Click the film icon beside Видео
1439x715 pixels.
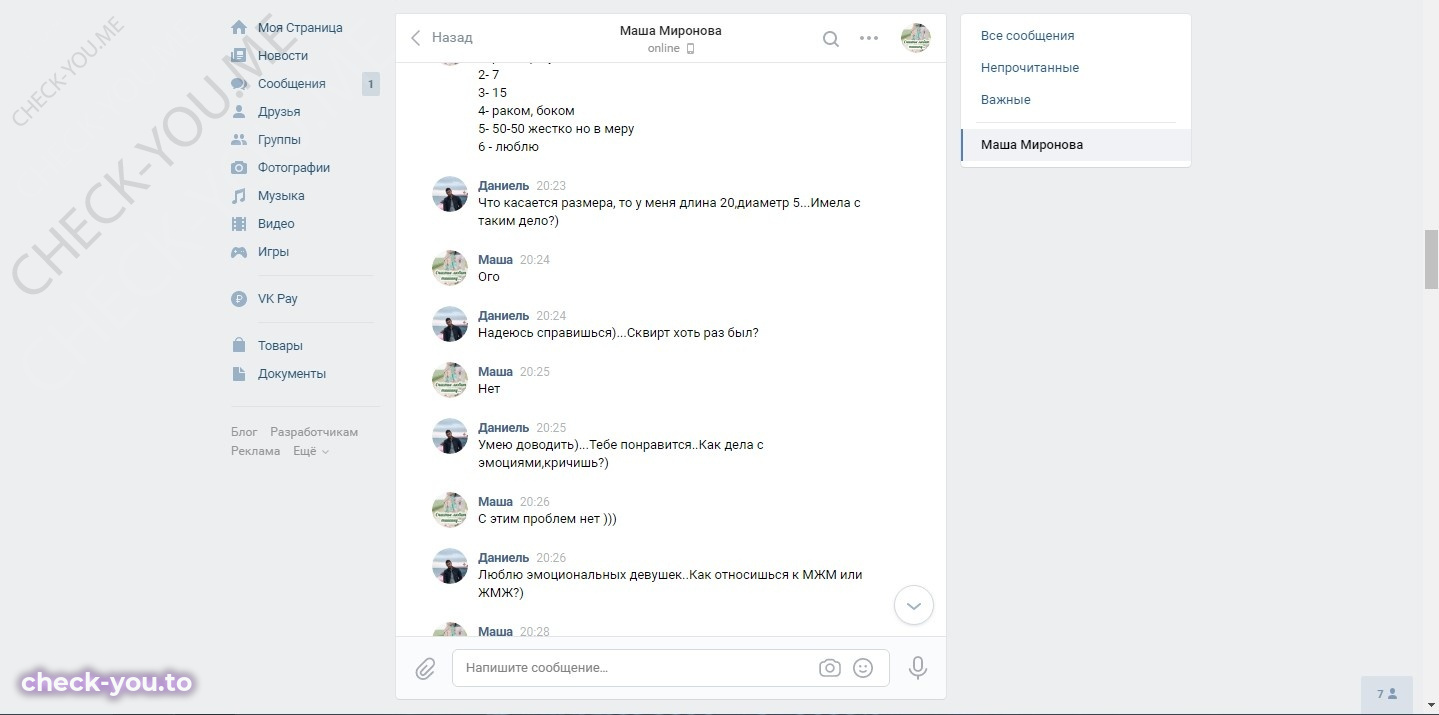click(239, 224)
